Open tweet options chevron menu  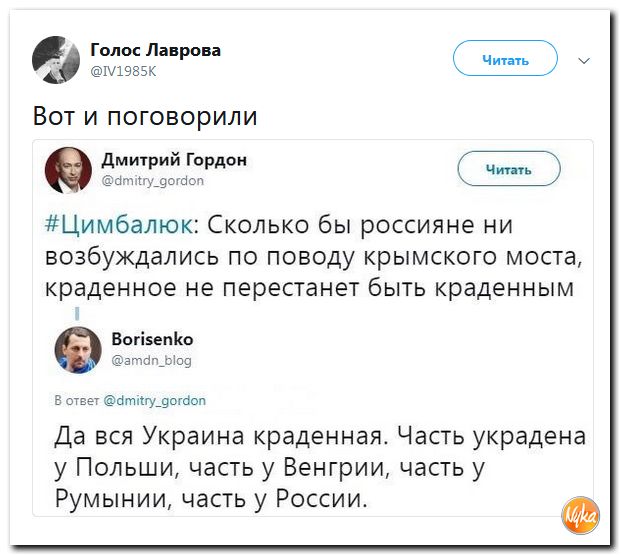(x=585, y=60)
